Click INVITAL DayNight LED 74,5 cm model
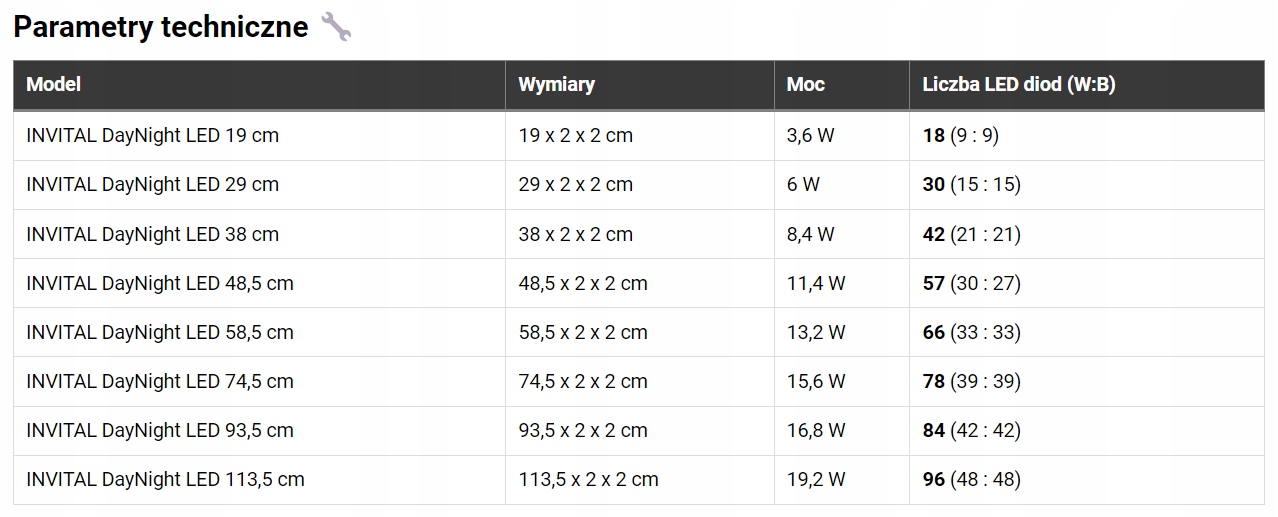 [160, 381]
